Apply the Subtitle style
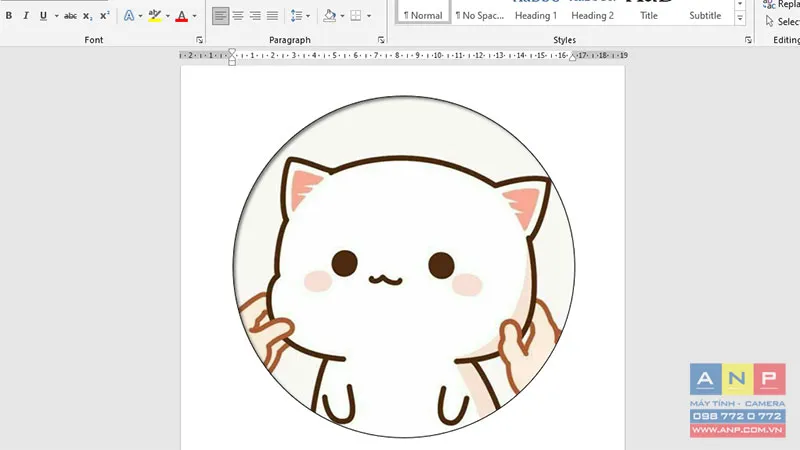Viewport: 800px width, 450px height. pos(705,16)
